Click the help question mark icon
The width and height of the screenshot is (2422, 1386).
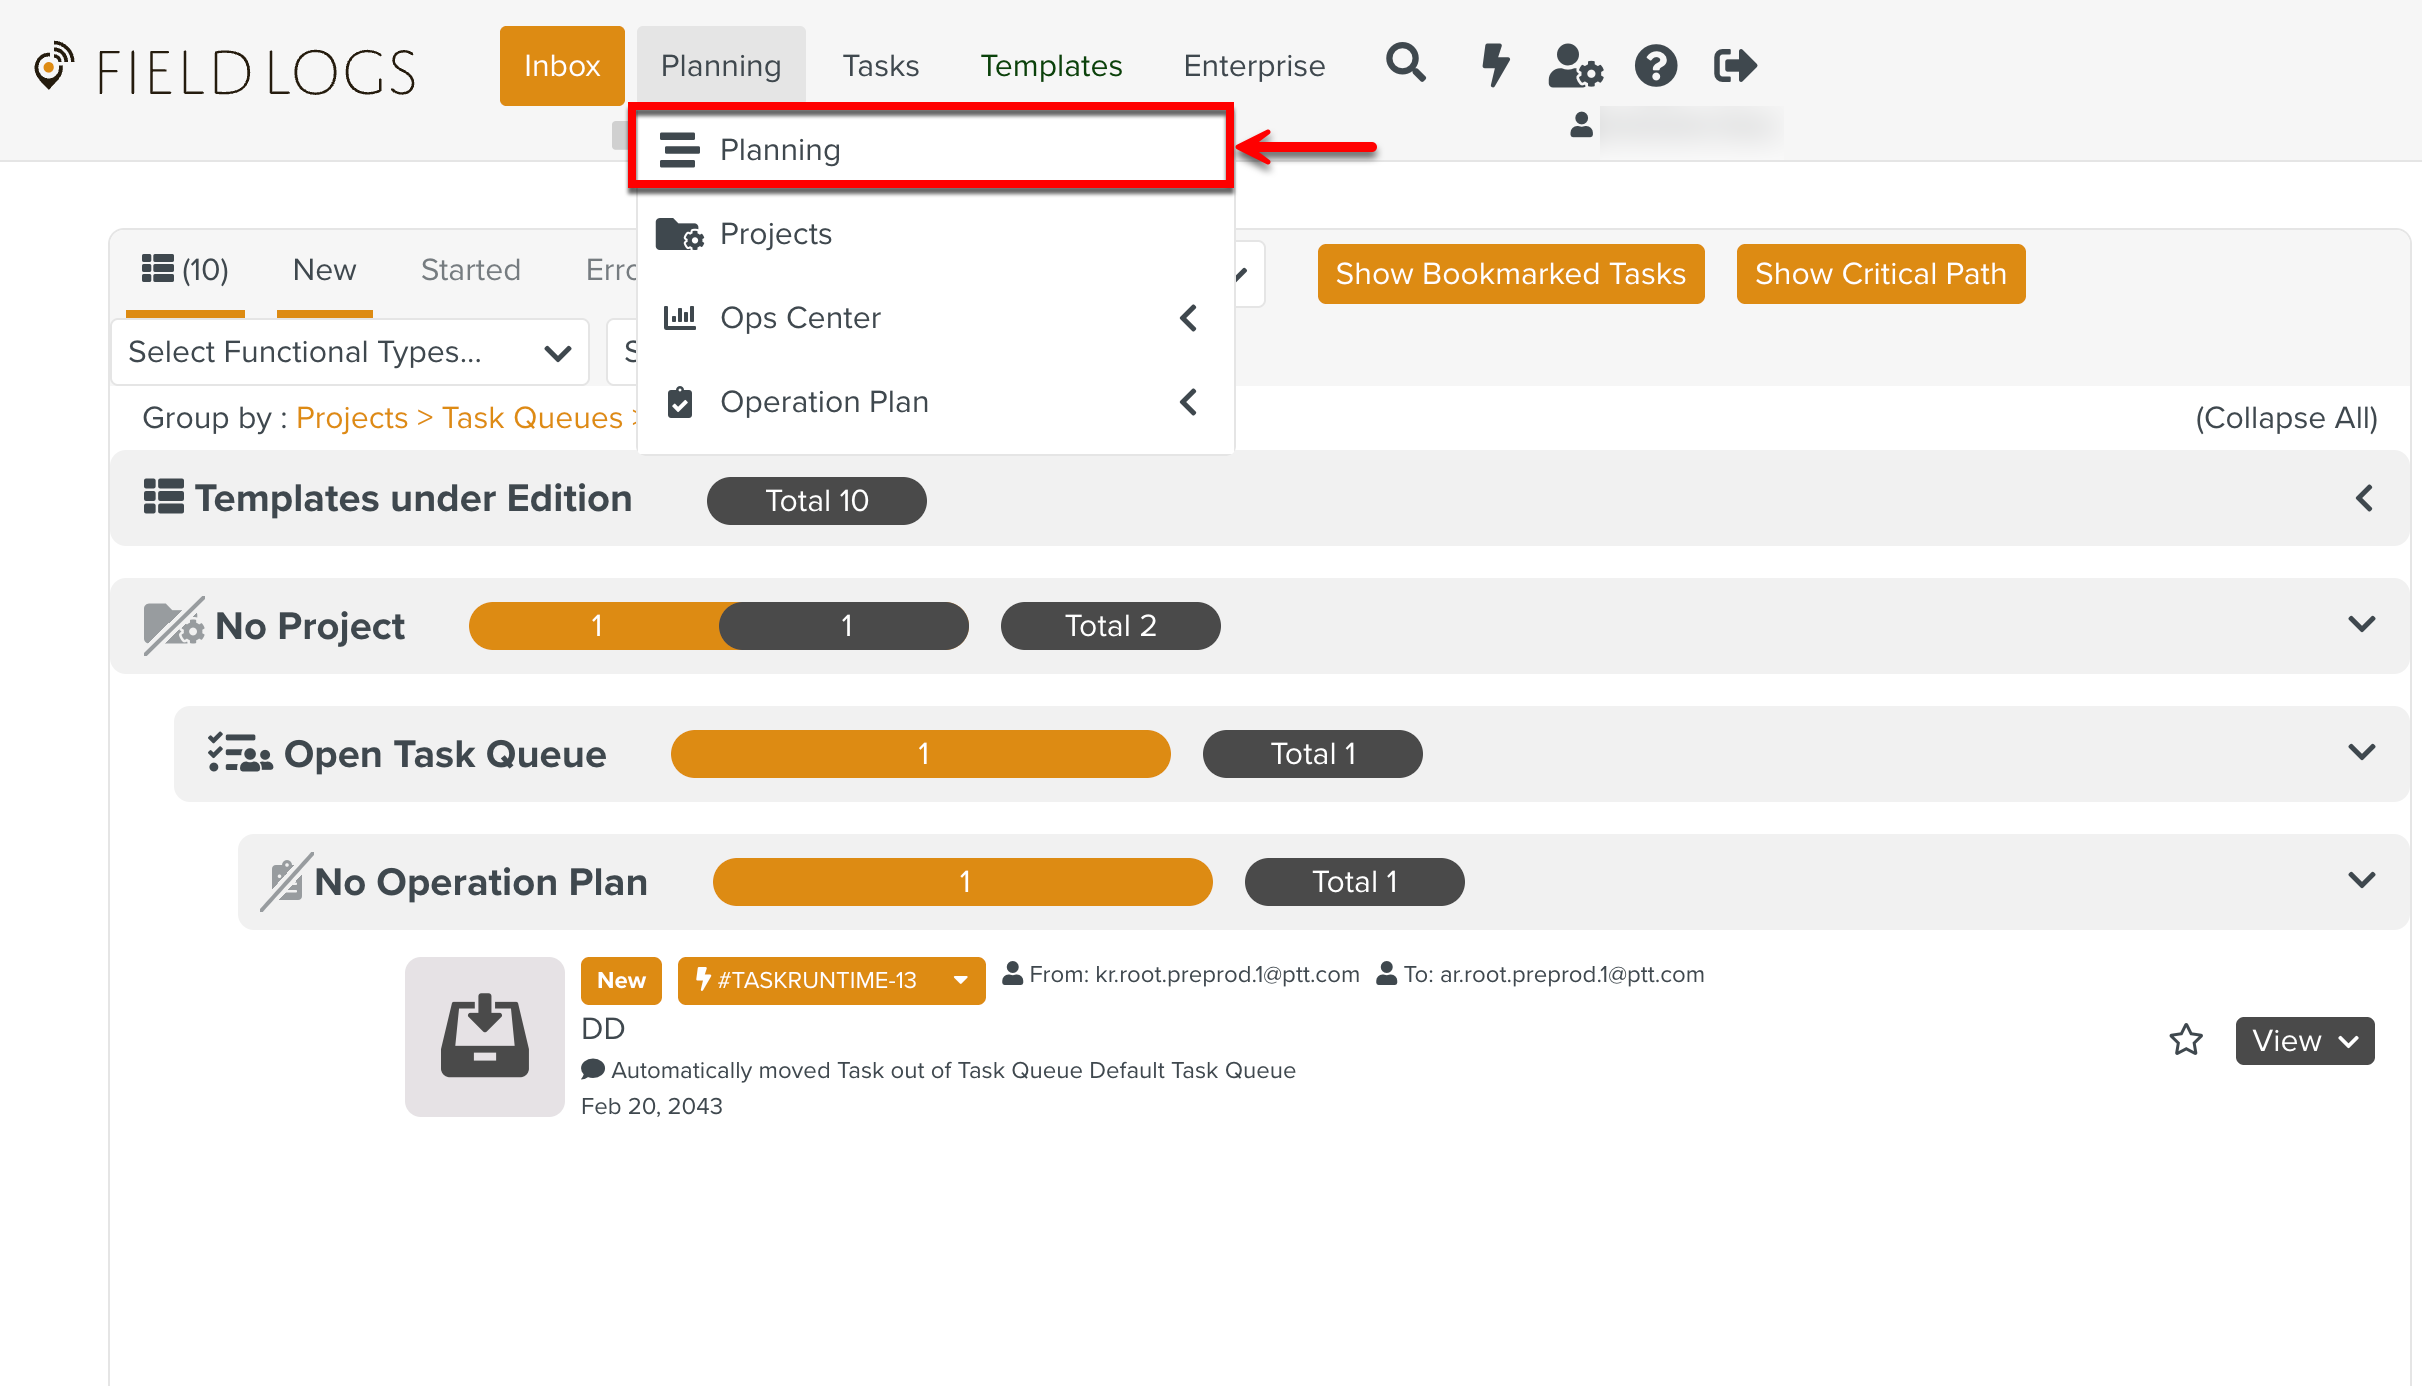(x=1656, y=66)
